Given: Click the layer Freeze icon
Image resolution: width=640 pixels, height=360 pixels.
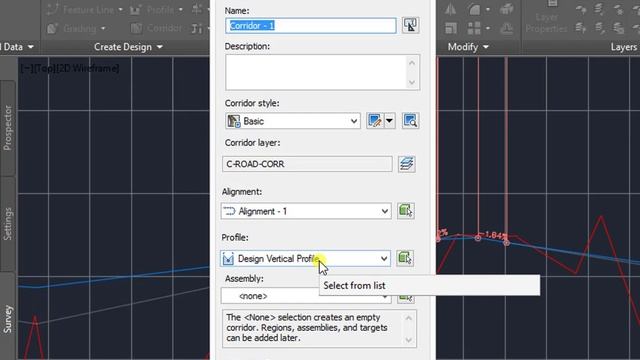Looking at the screenshot, I should (619, 10).
